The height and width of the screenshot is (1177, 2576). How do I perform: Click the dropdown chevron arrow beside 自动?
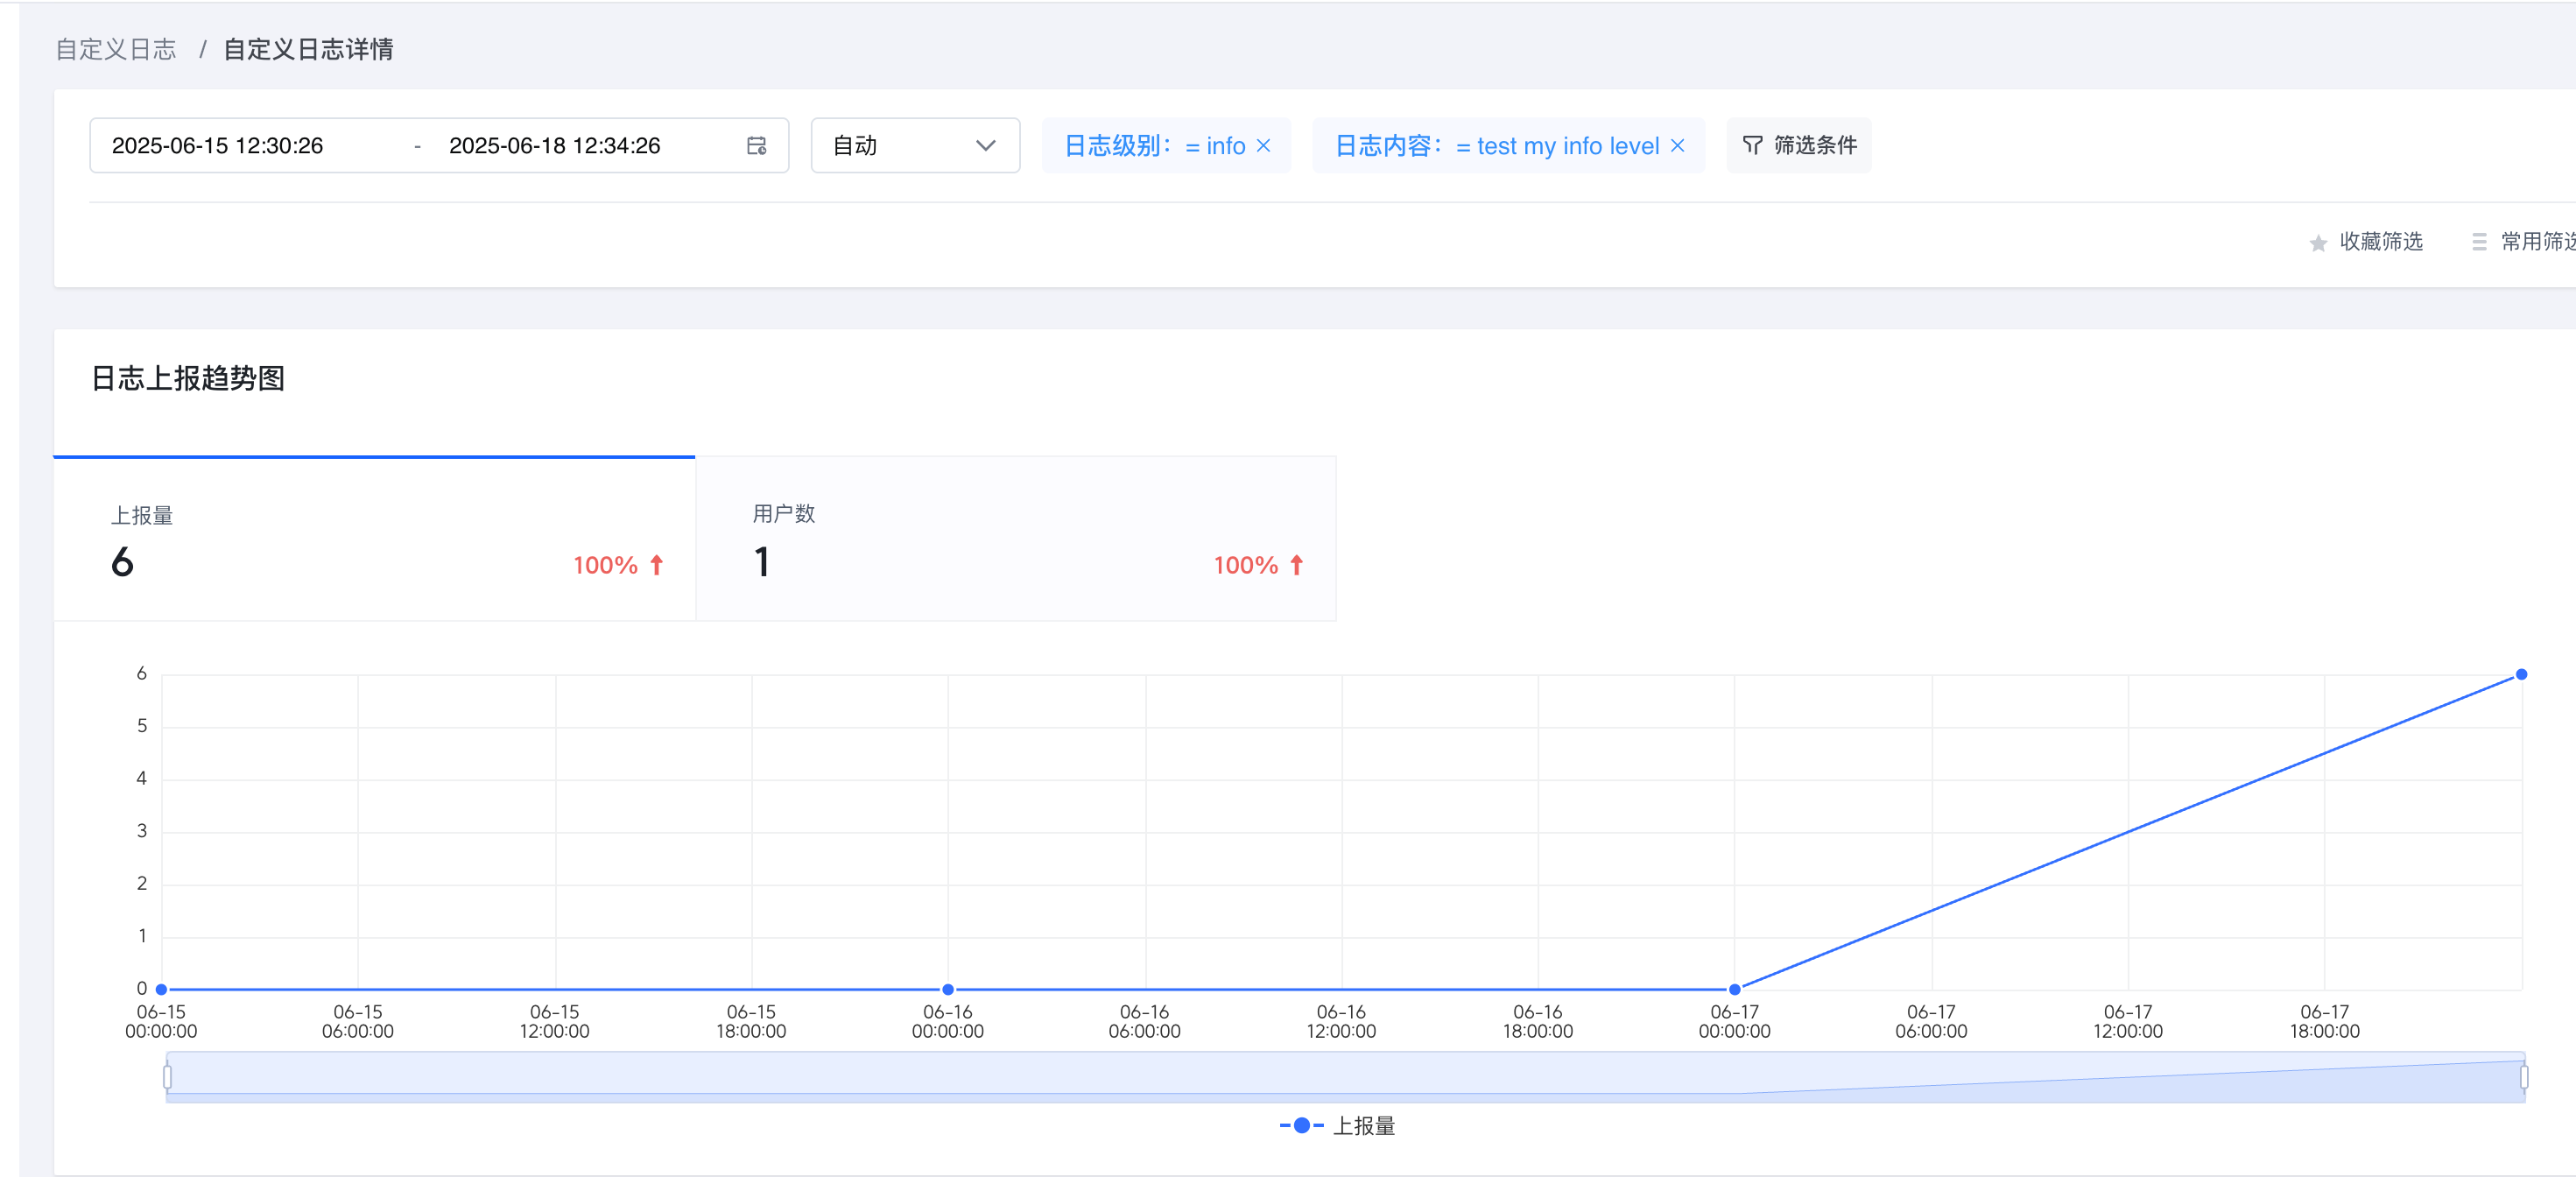point(985,146)
